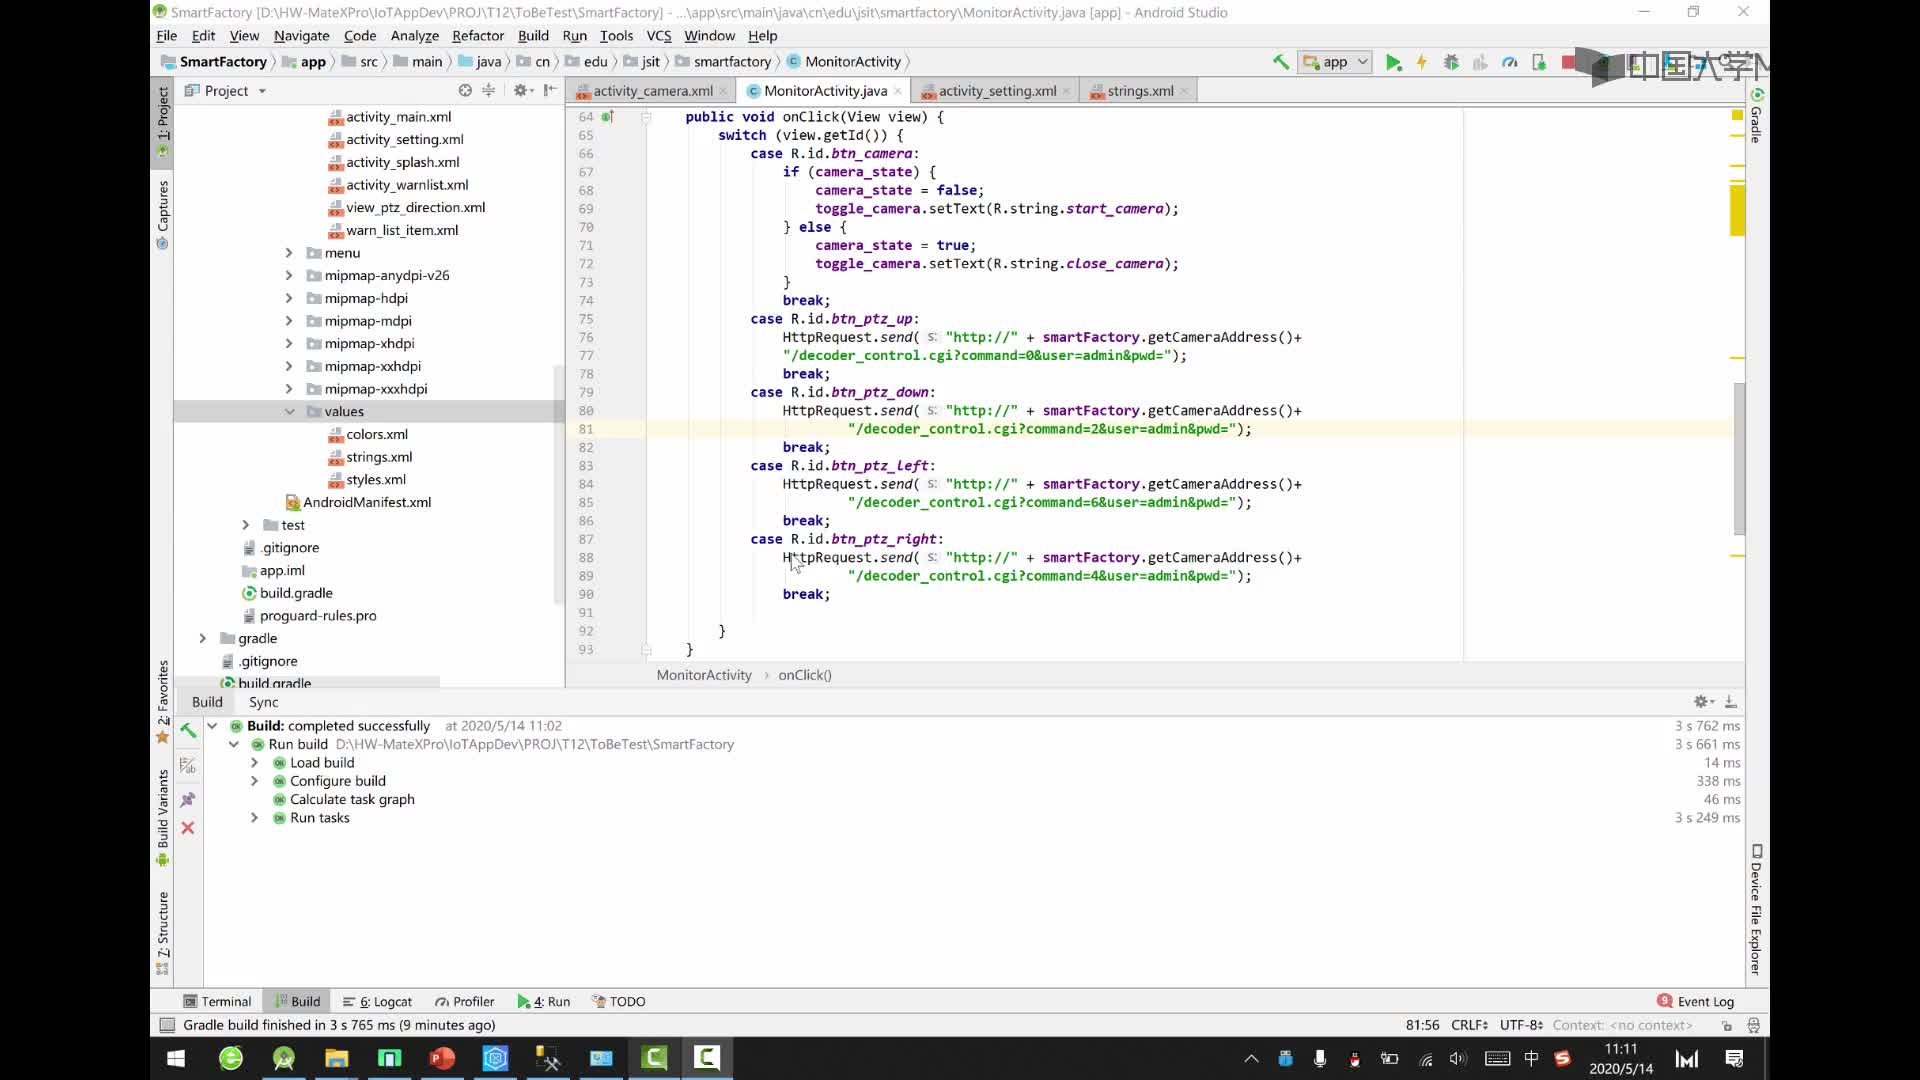Switch to activity_camera.xml tab
The image size is (1920, 1080).
[x=652, y=90]
